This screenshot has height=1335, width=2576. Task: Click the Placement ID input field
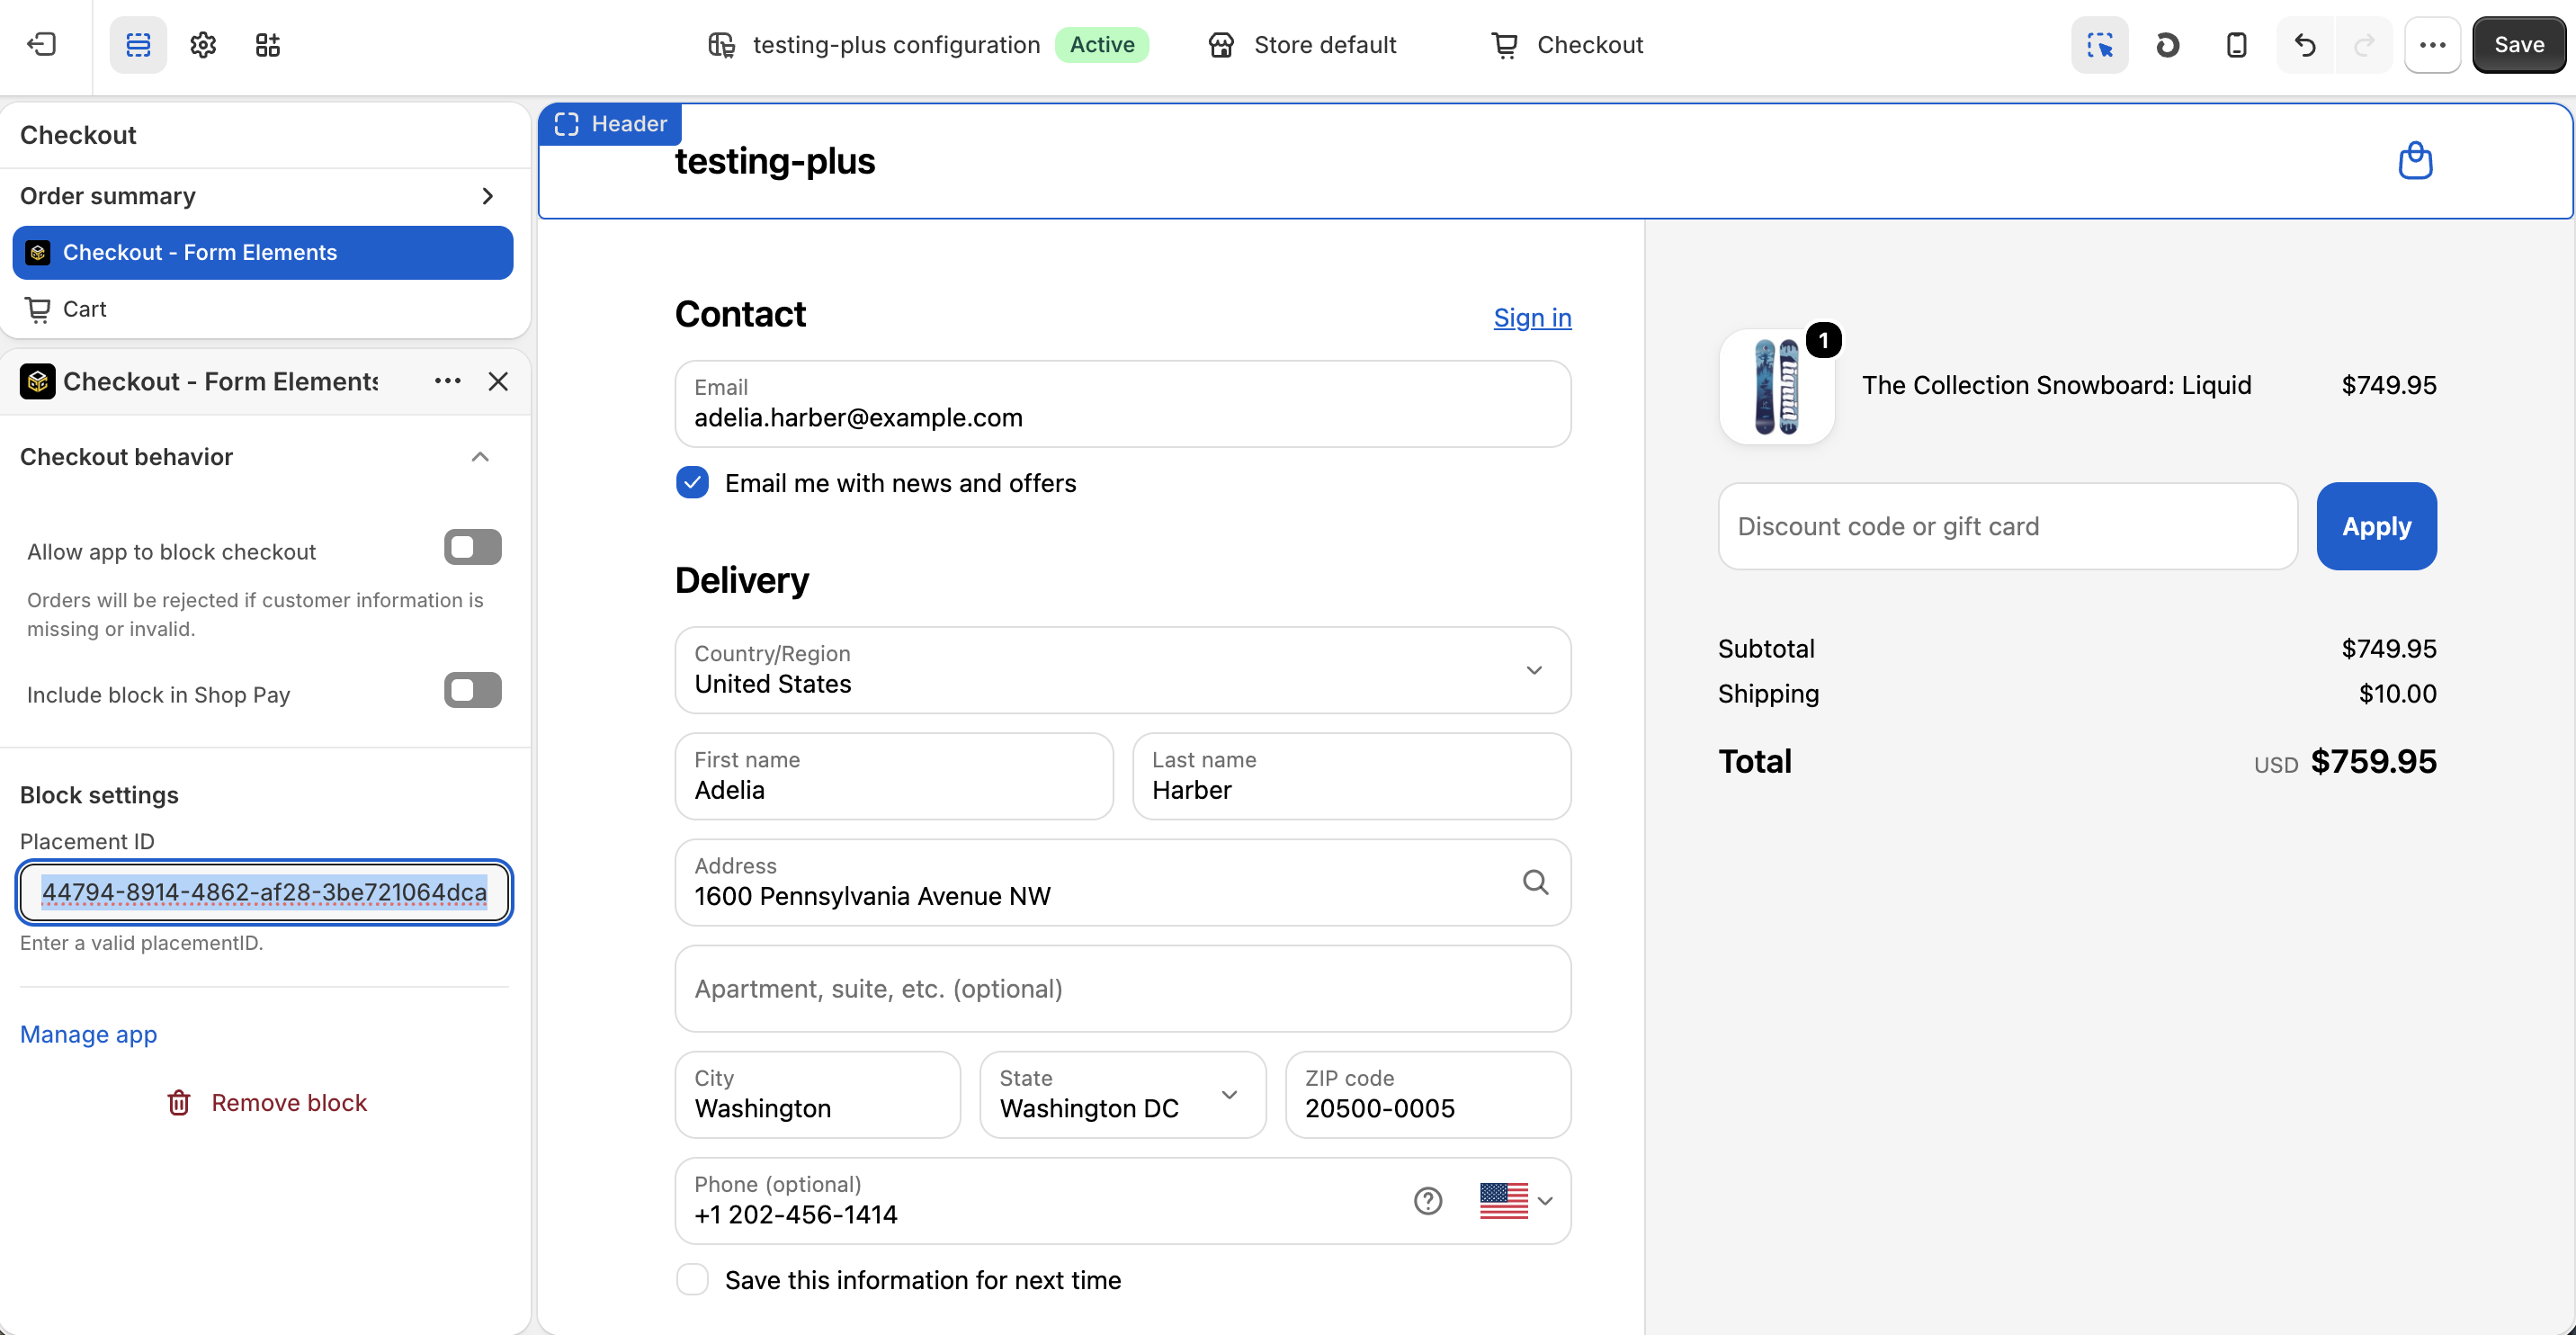(264, 891)
